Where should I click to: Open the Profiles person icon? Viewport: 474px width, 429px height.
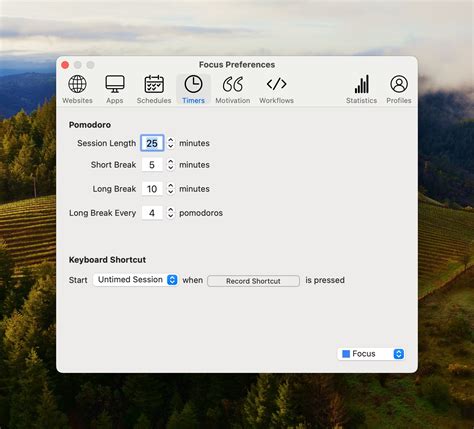(x=399, y=84)
